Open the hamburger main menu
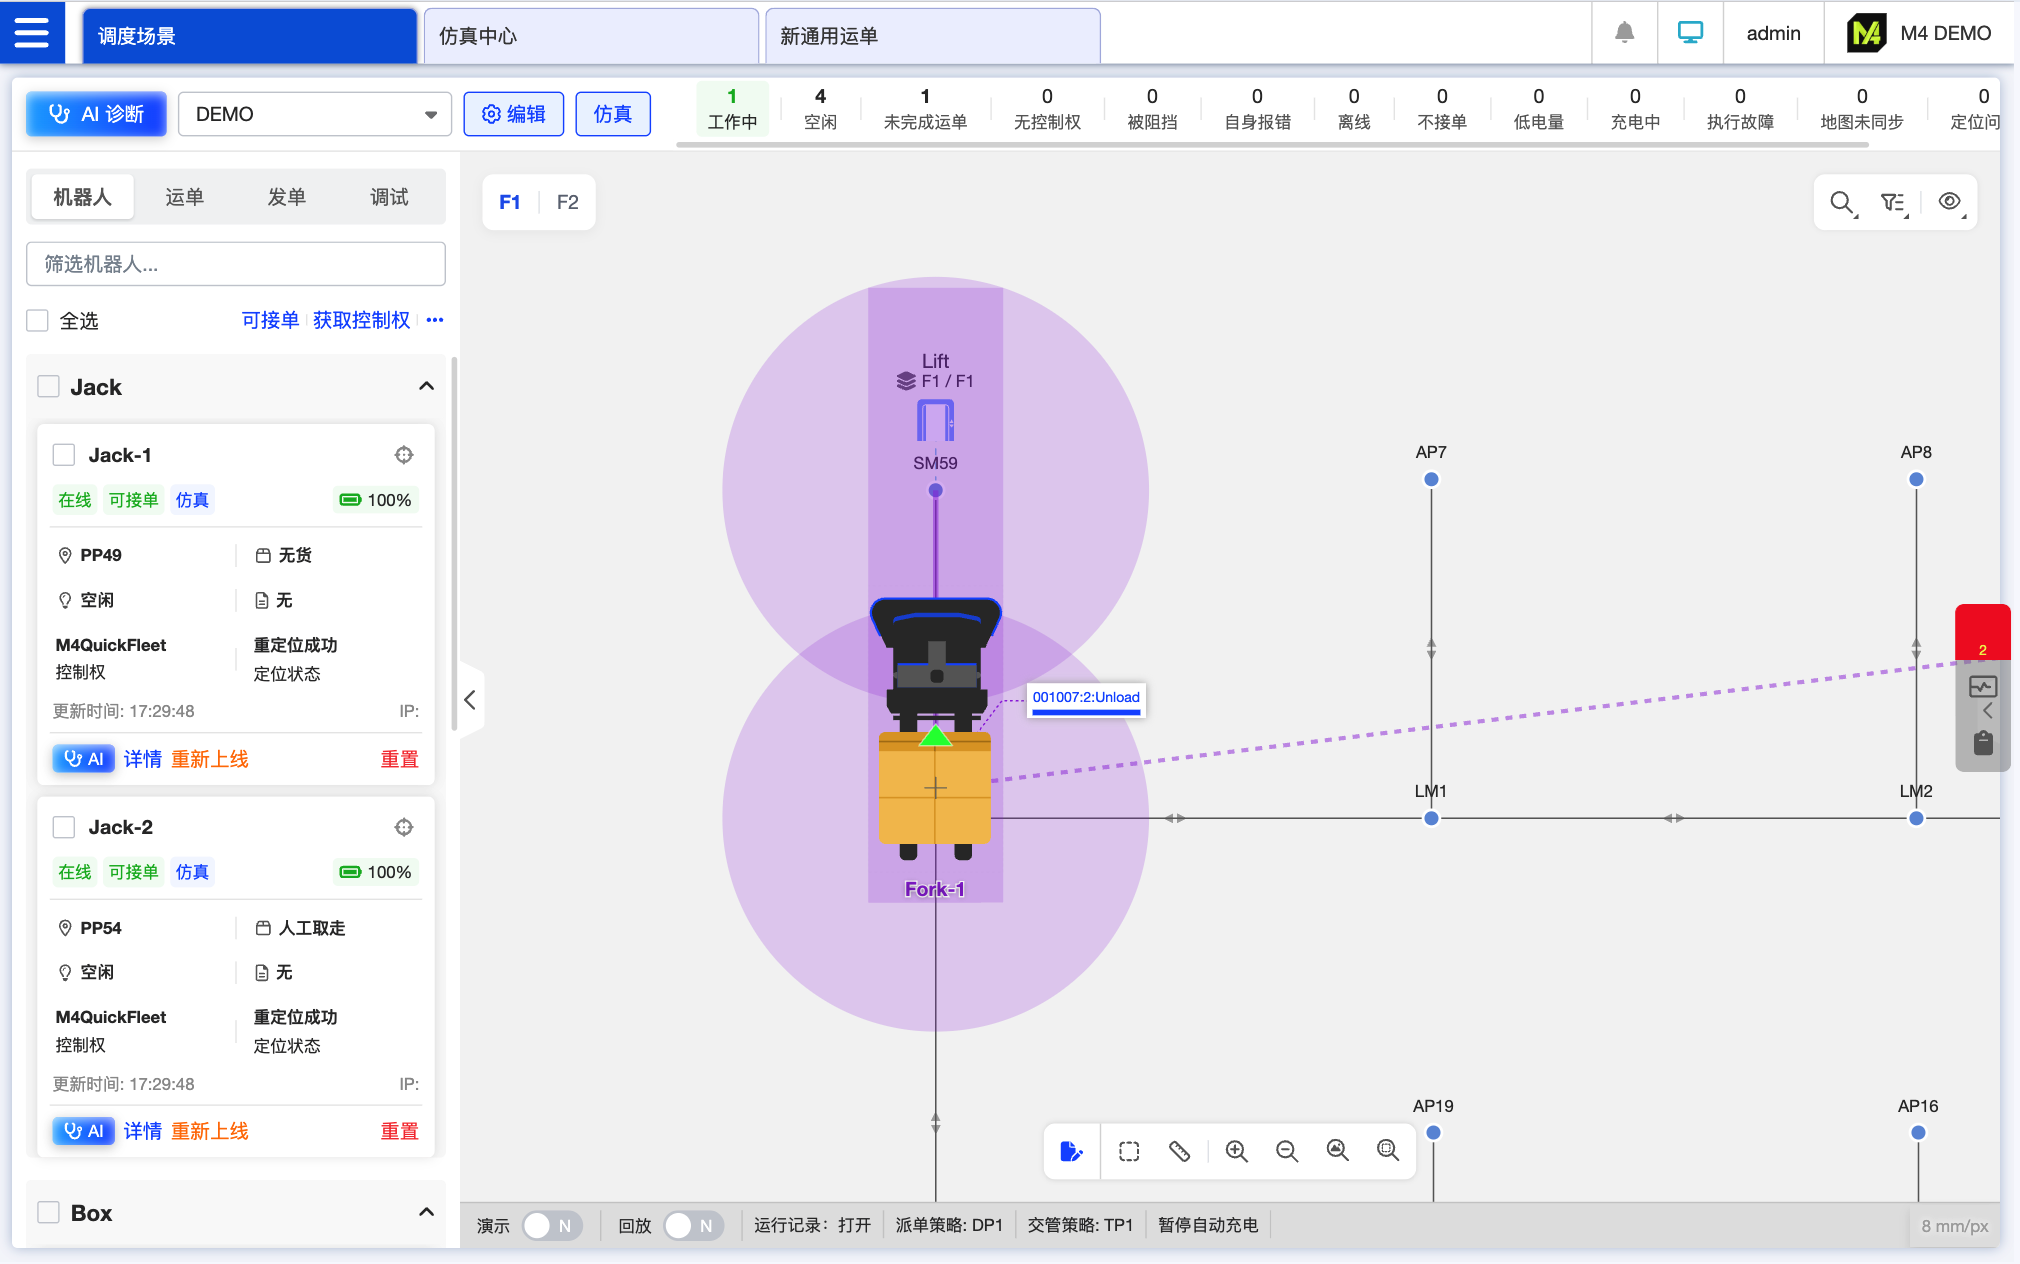Screen dimensions: 2020x1264 point(31,33)
